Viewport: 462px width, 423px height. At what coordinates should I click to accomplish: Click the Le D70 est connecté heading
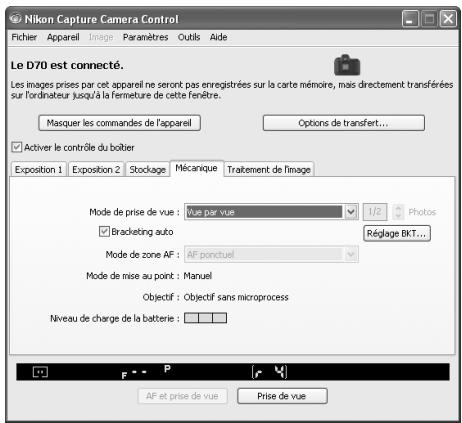[67, 65]
